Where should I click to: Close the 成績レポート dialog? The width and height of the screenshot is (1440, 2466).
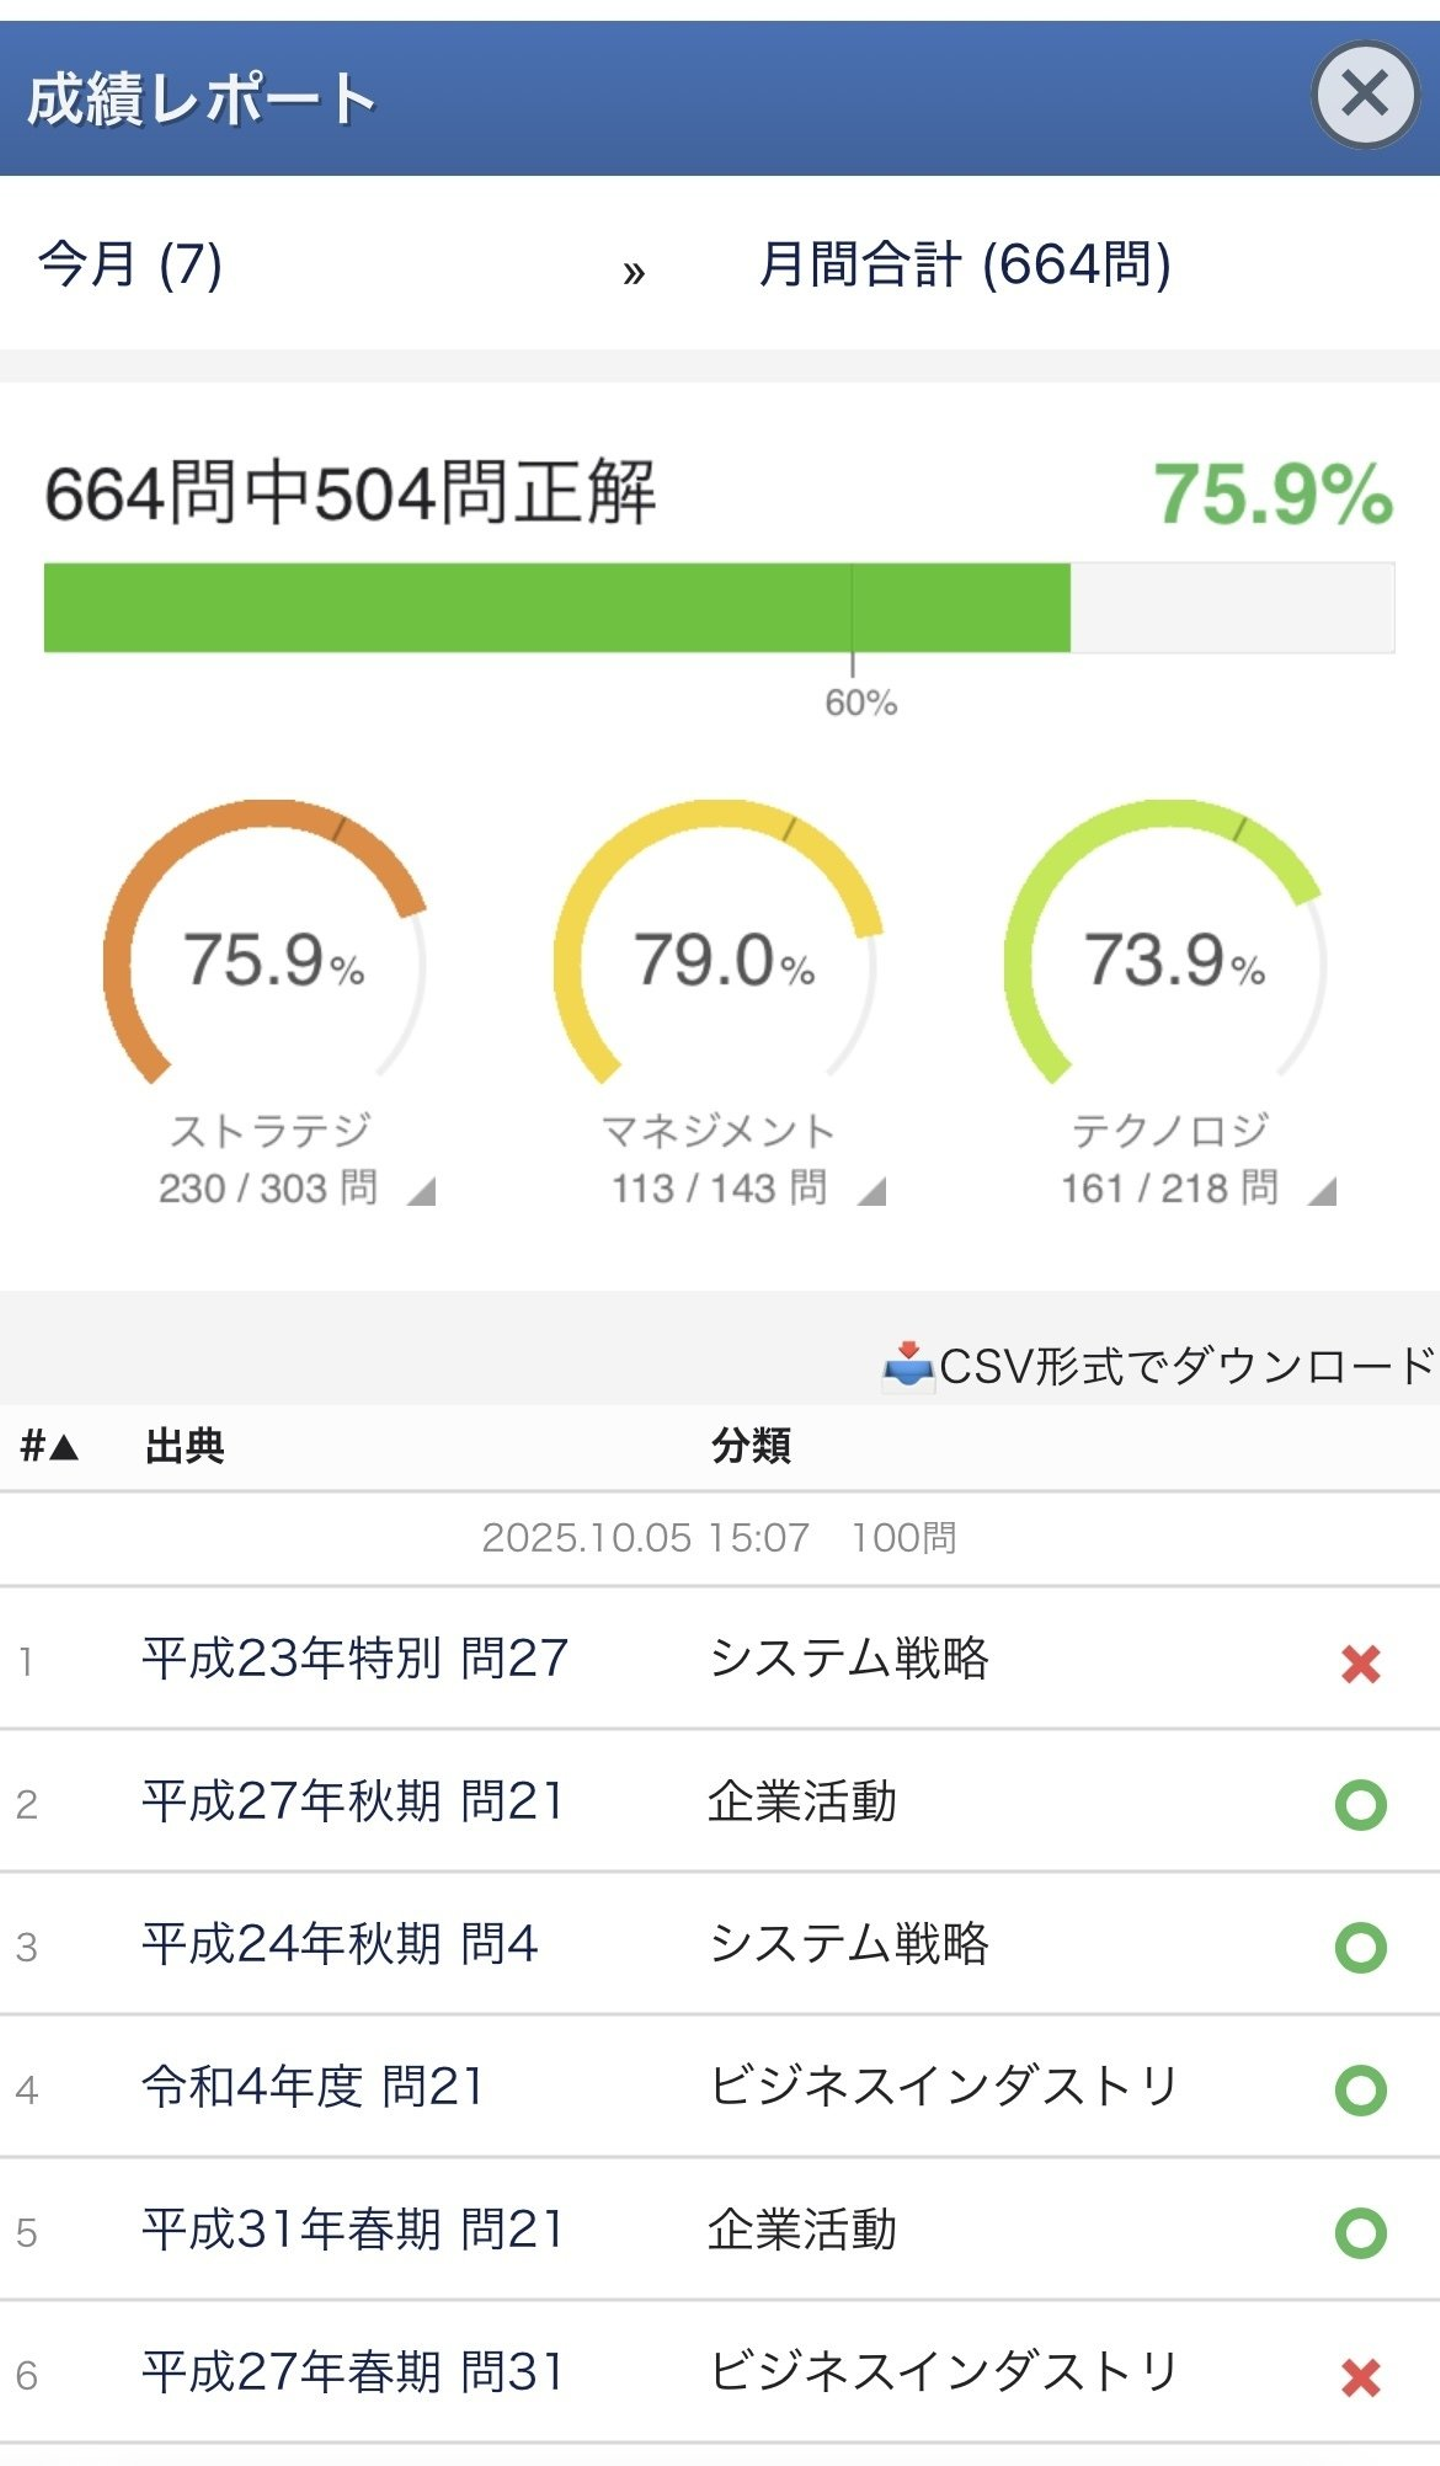tap(1364, 95)
